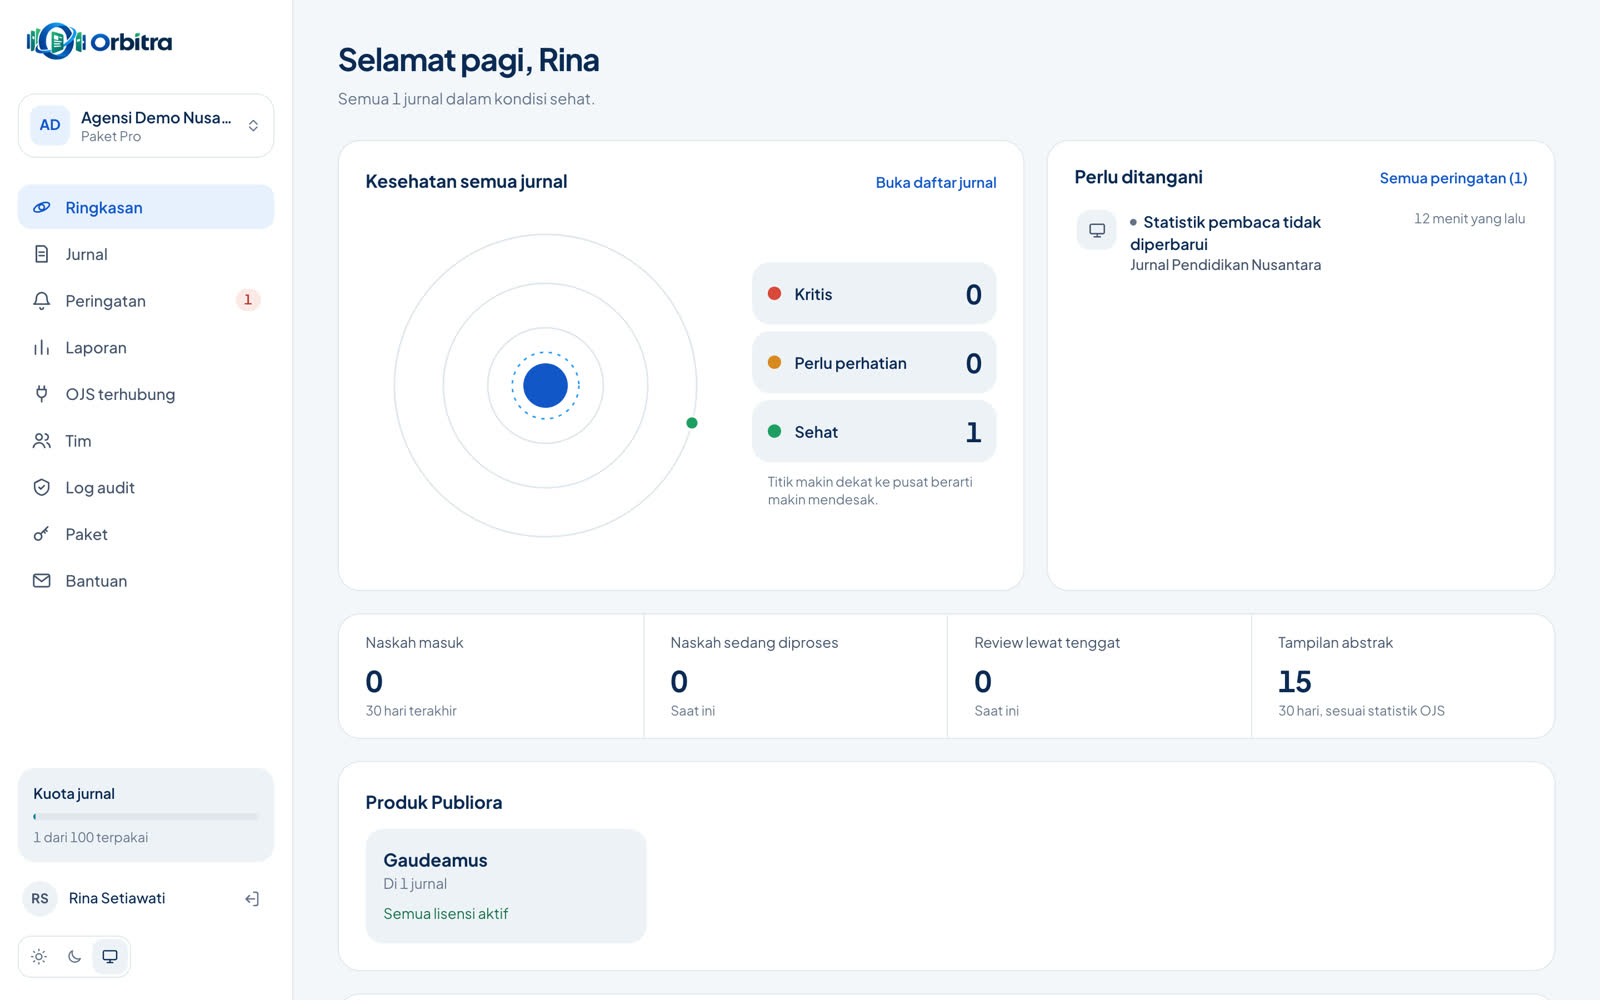Viewport: 1600px width, 1000px height.
Task: Click the red Kritis status dot
Action: [774, 294]
